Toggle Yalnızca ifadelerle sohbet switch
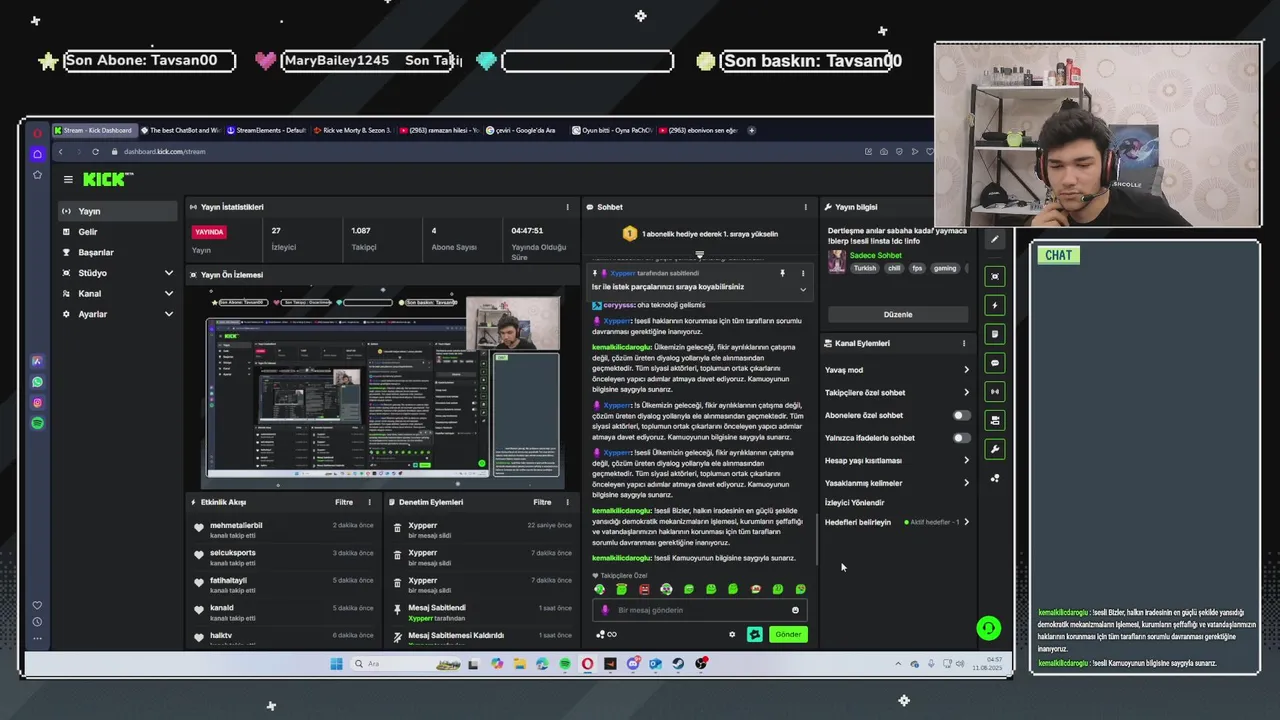 click(x=961, y=438)
